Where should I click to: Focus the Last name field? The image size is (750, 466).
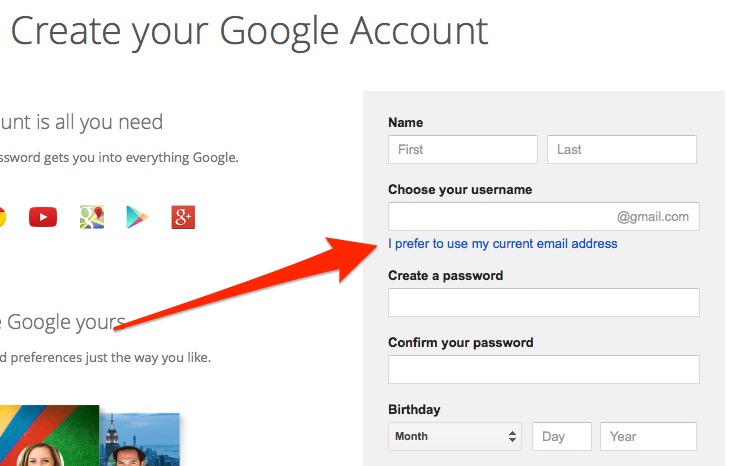tap(621, 150)
